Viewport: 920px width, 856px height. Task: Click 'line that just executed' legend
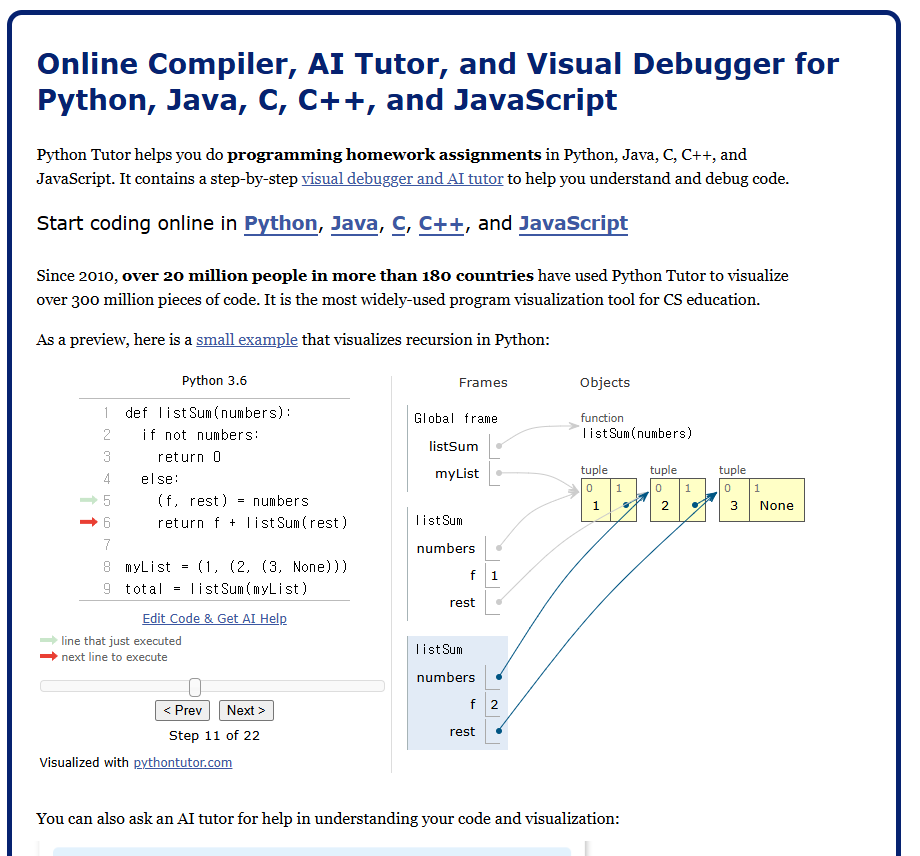(121, 641)
